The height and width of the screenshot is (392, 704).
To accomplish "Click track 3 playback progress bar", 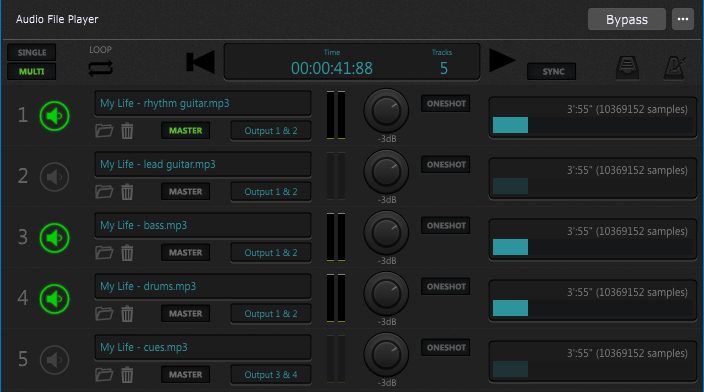I will pyautogui.click(x=593, y=247).
